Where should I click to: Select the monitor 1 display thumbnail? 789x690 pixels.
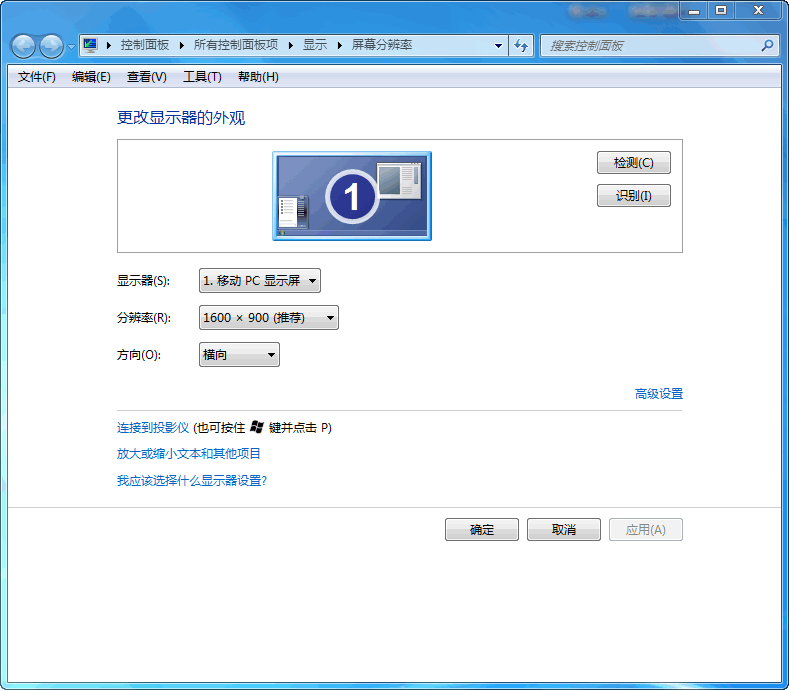(x=351, y=196)
